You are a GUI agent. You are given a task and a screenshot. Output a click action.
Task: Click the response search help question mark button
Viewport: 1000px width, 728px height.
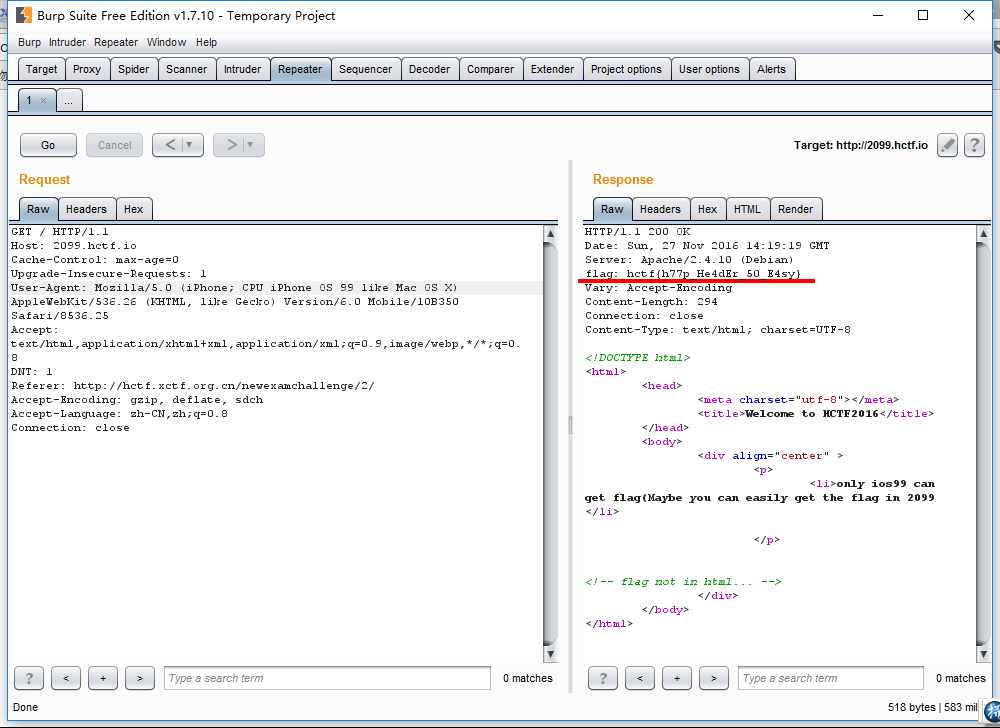point(603,678)
